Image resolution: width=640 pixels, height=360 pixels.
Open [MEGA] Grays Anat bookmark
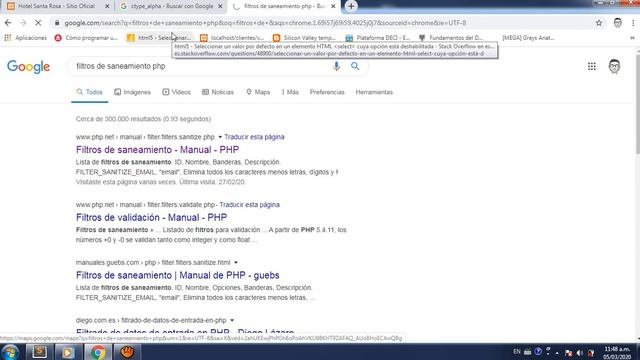(528, 38)
